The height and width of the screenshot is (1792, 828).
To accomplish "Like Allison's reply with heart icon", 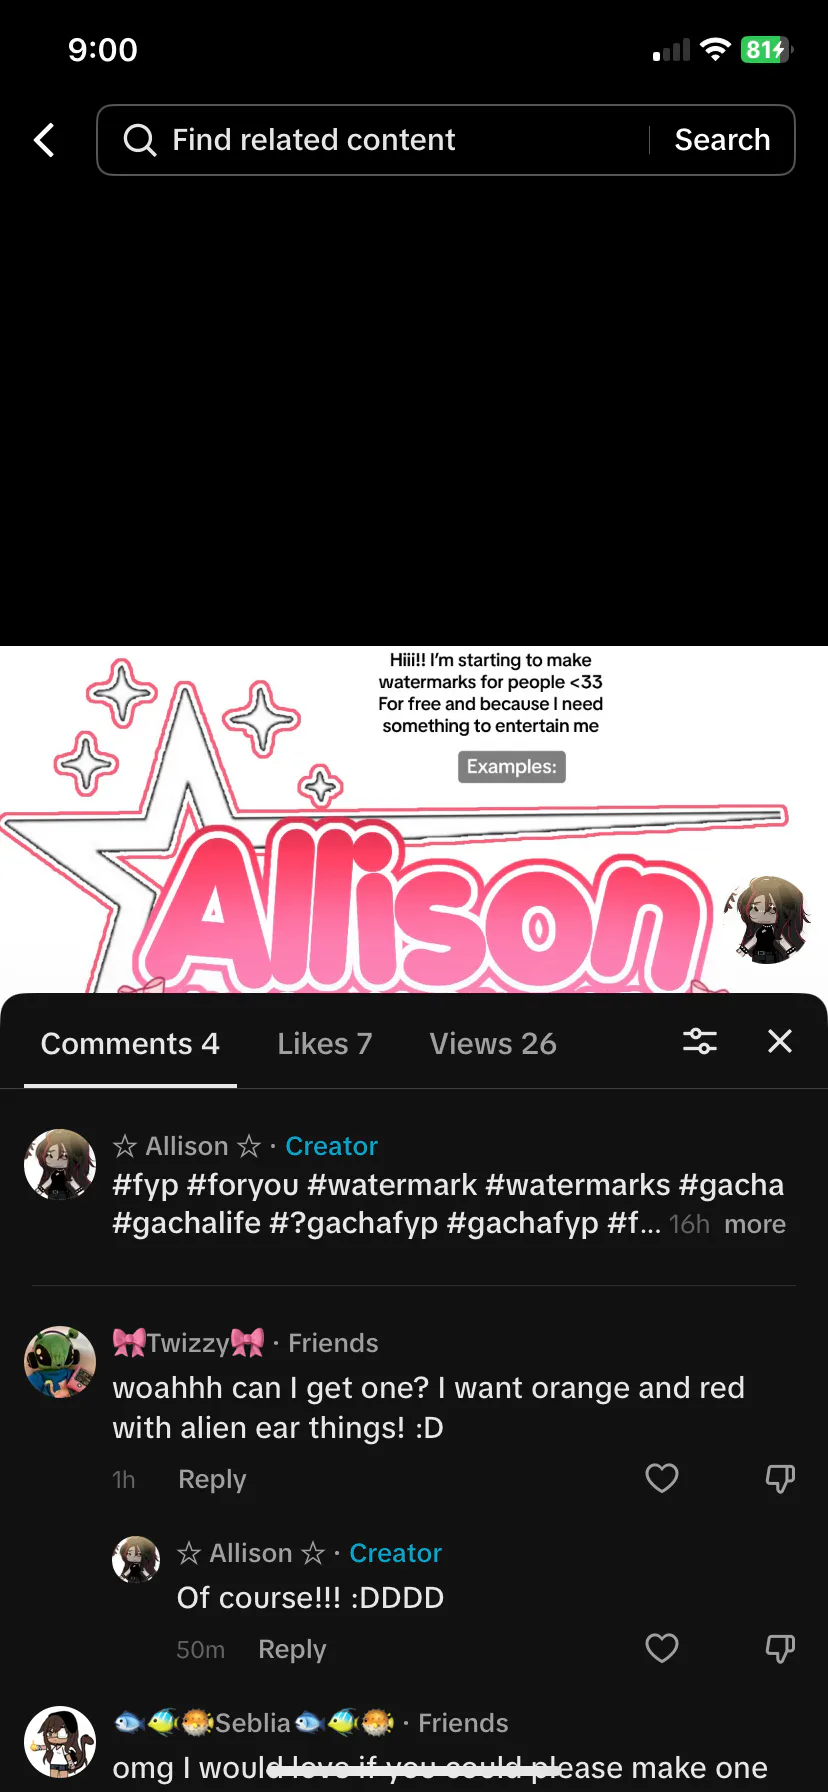I will click(x=662, y=1648).
